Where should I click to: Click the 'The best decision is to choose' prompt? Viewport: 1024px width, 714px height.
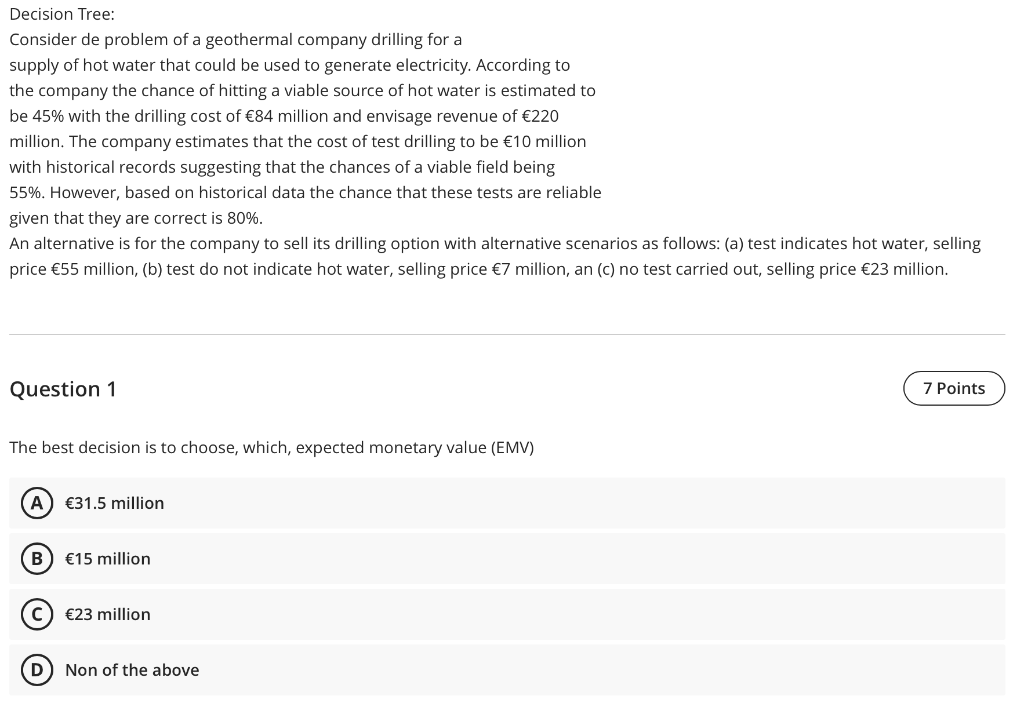pos(271,448)
